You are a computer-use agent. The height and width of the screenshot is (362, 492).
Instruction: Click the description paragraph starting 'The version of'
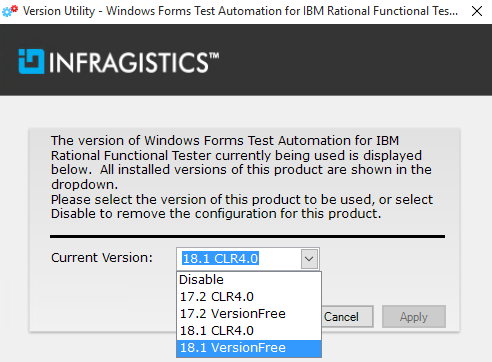[242, 177]
